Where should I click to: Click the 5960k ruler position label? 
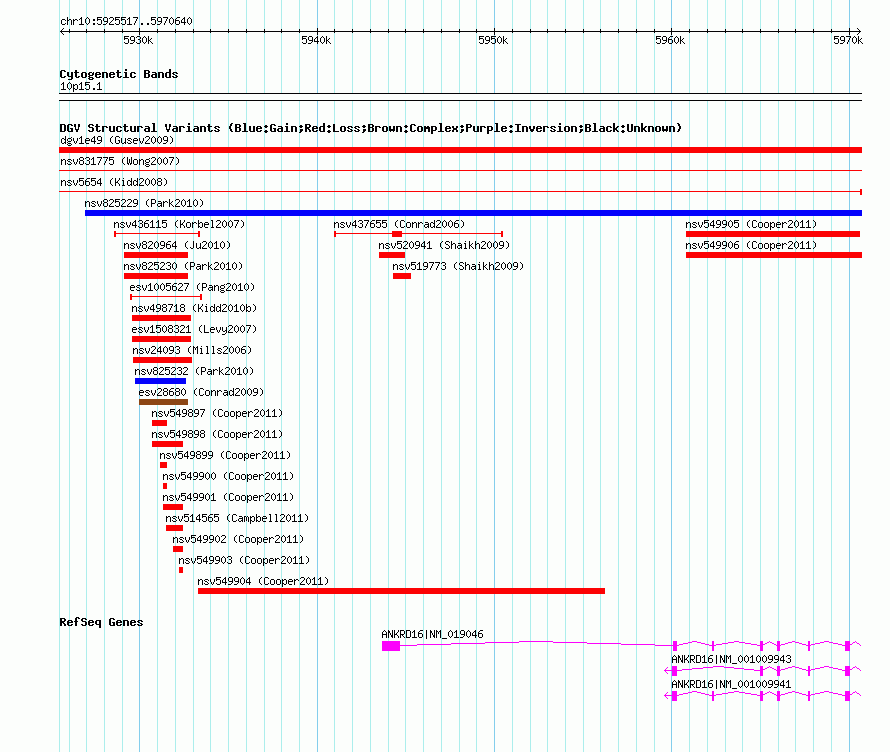pos(670,40)
